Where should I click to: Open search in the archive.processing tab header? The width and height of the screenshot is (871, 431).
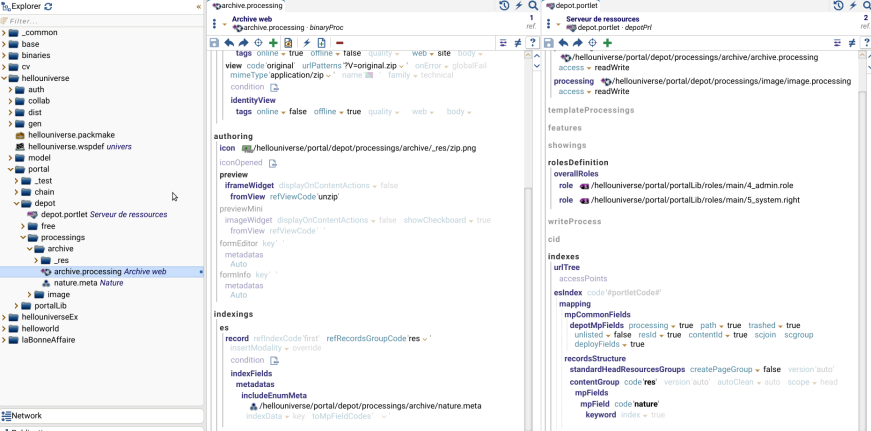[534, 6]
